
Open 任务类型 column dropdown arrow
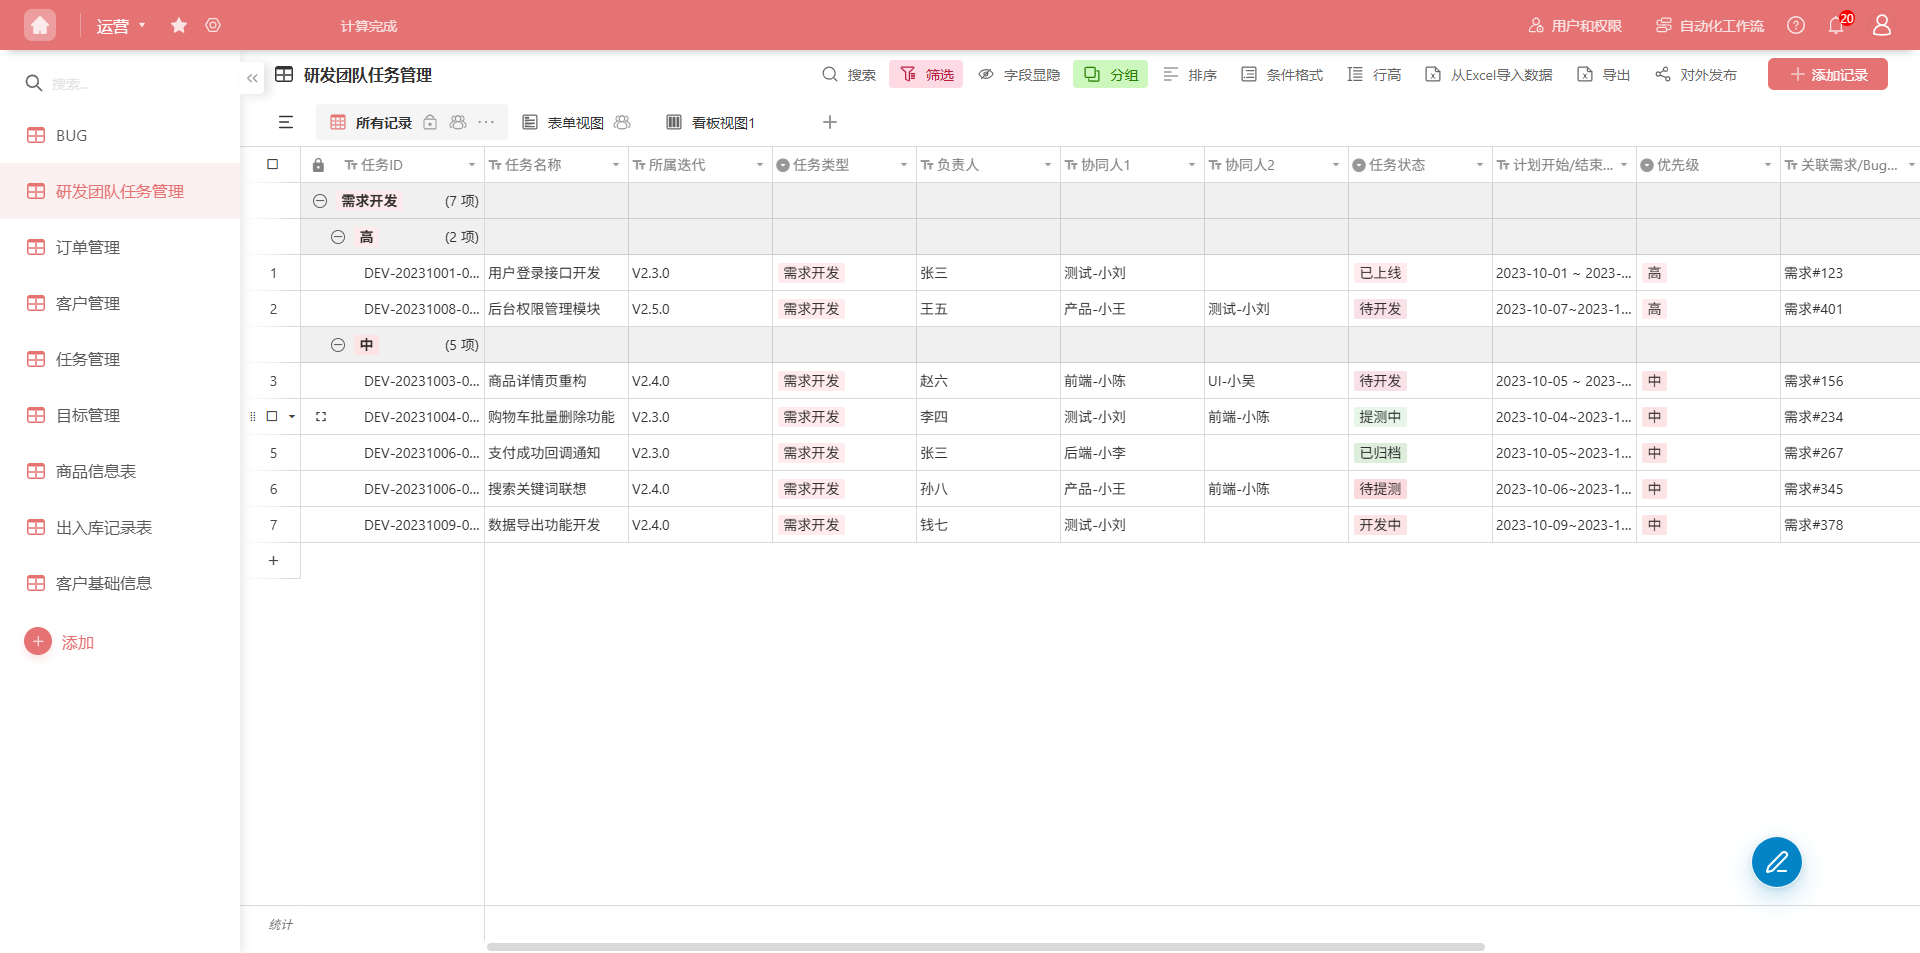pos(904,165)
